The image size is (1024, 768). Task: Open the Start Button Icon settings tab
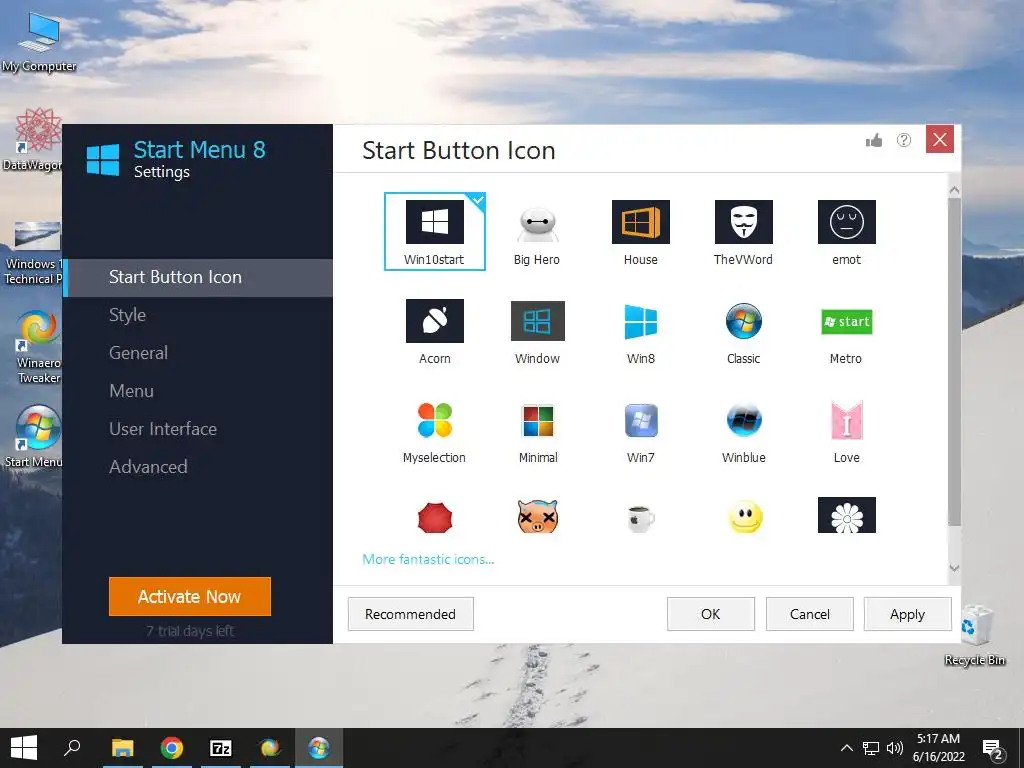pyautogui.click(x=198, y=278)
